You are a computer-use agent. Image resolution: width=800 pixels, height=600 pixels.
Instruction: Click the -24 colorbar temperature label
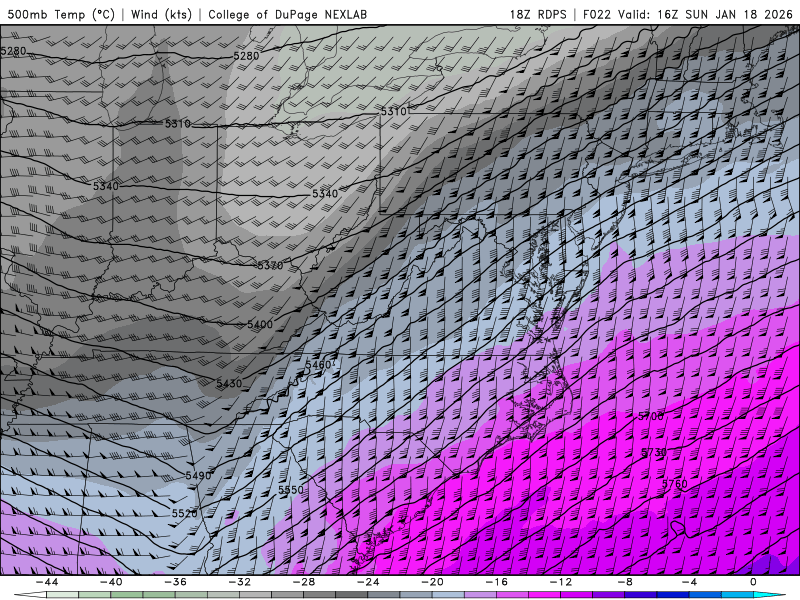[368, 582]
